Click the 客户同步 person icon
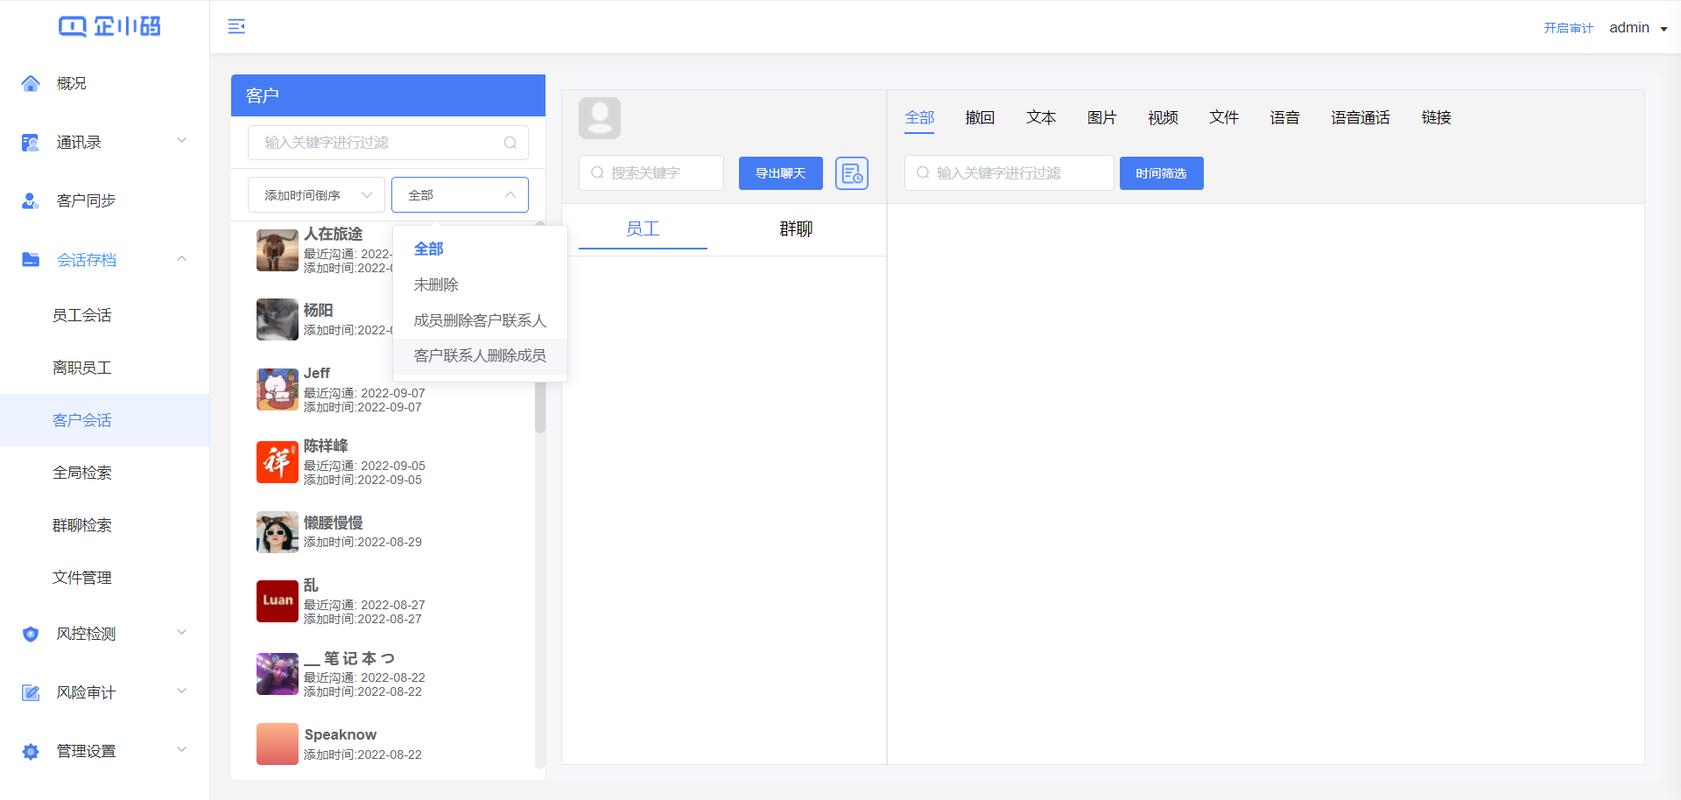Image resolution: width=1681 pixels, height=800 pixels. tap(30, 201)
